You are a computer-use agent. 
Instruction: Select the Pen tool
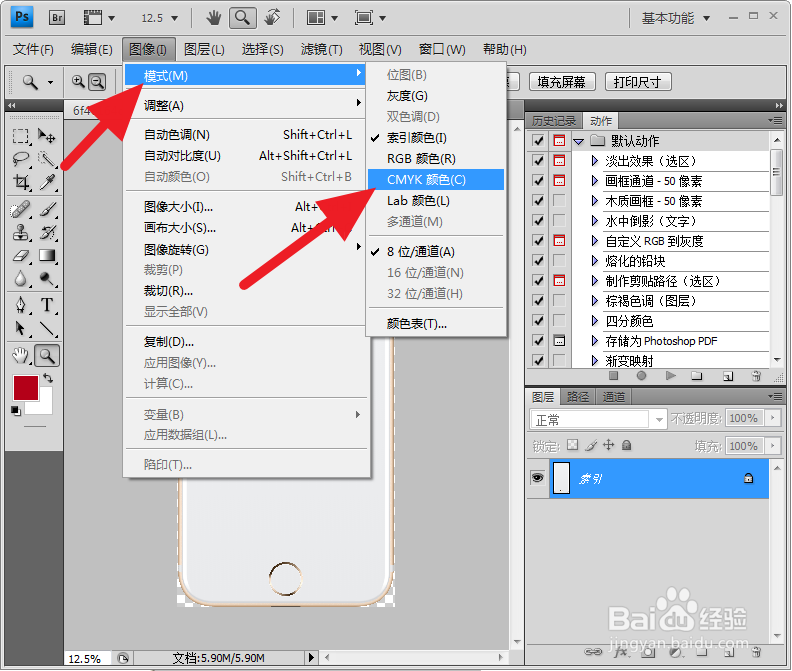(21, 305)
